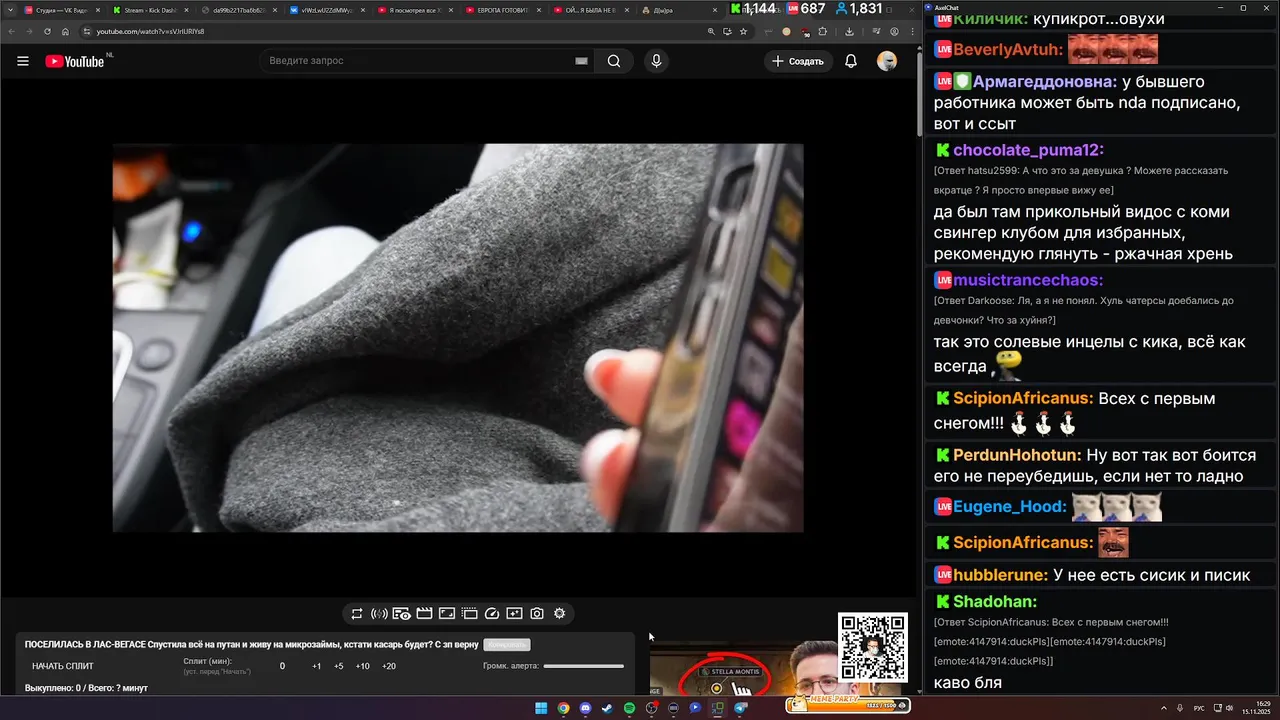Image resolution: width=1280 pixels, height=720 pixels.
Task: Click username musictrancechaos in chat
Action: tap(1028, 280)
